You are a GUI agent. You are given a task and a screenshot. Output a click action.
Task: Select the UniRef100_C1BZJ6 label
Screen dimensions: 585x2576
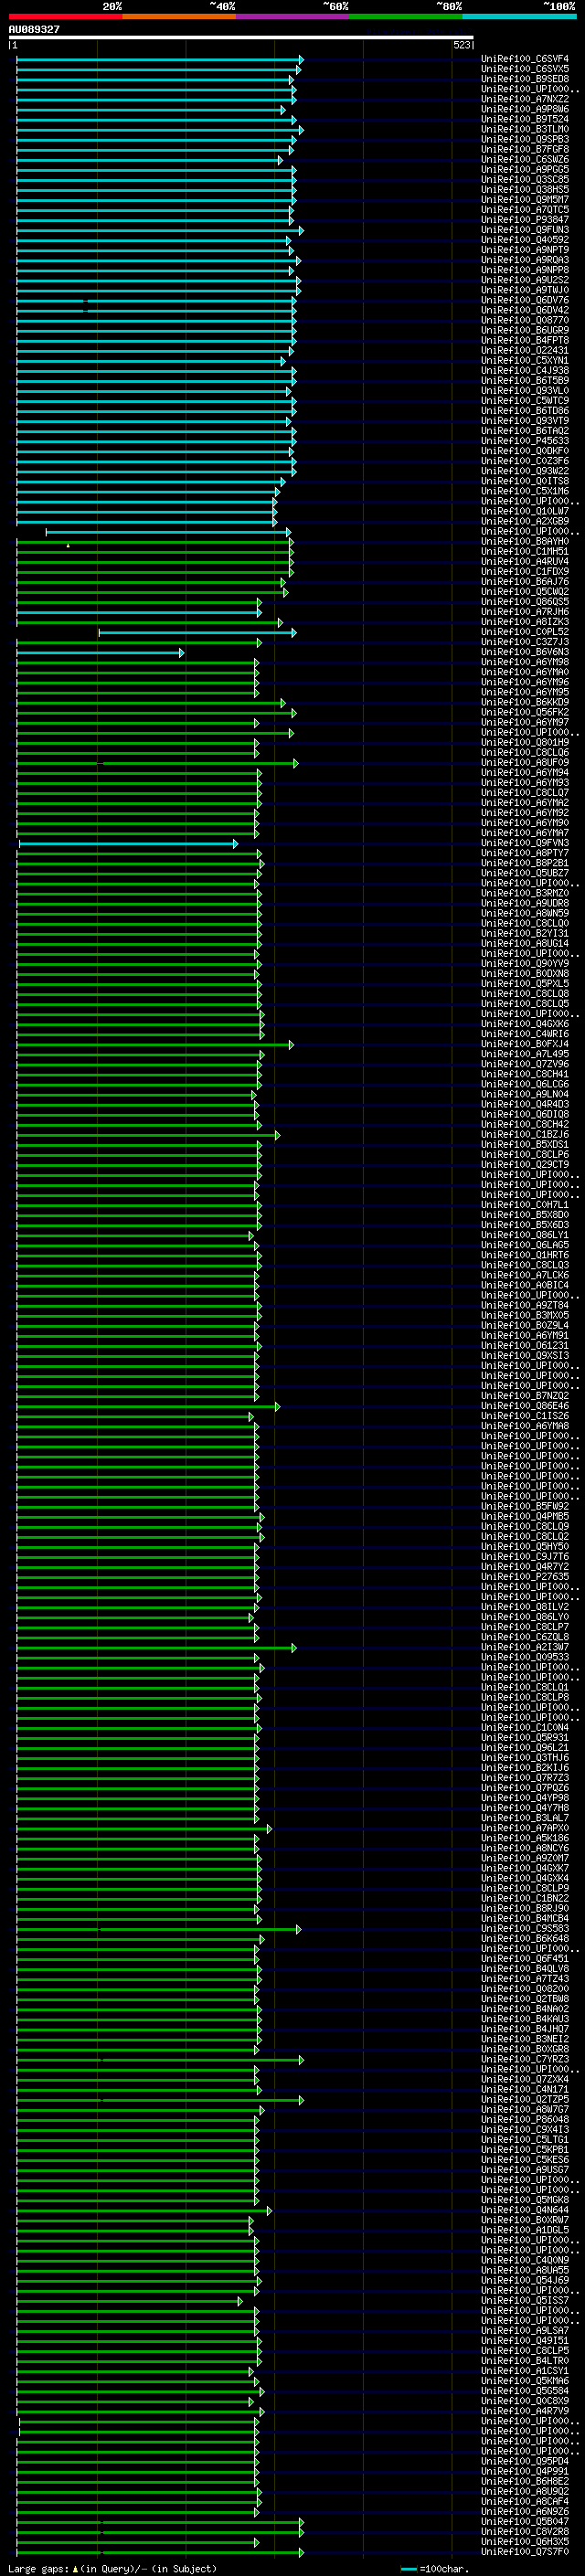[524, 1135]
